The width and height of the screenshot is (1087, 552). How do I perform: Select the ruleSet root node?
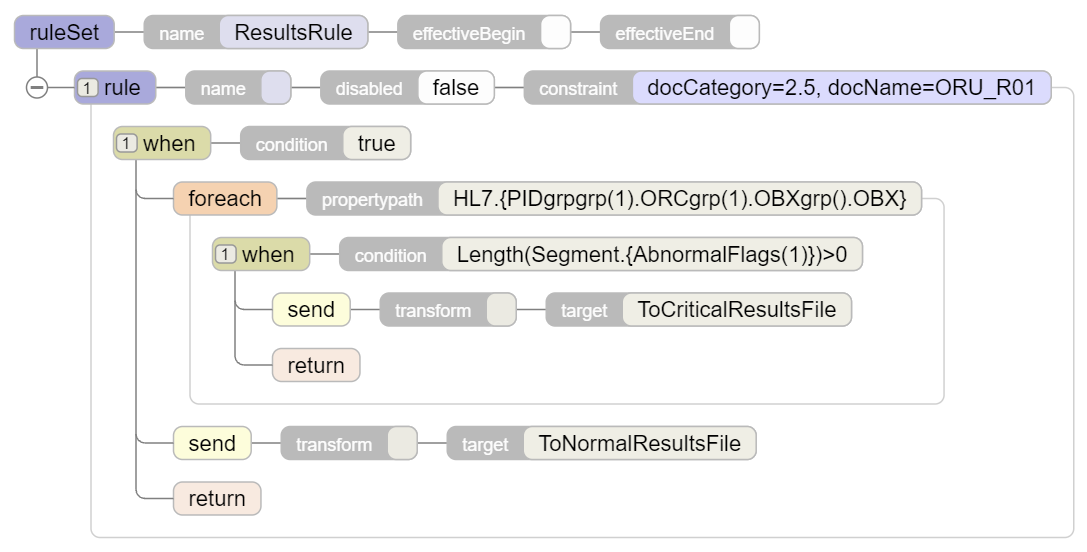tap(64, 33)
